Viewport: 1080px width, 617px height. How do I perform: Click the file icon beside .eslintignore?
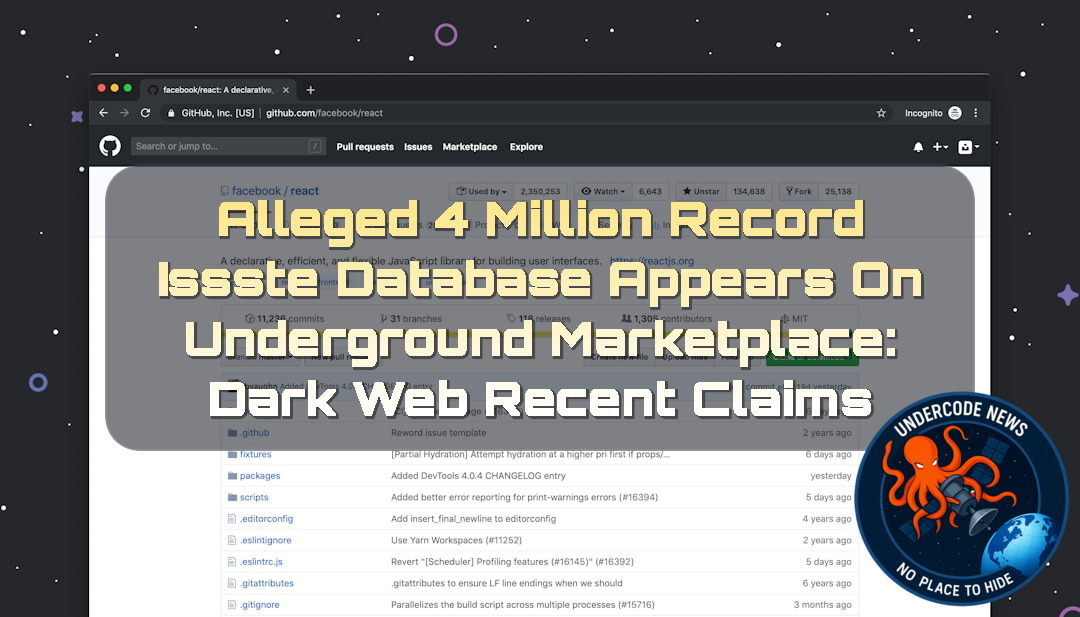(232, 540)
